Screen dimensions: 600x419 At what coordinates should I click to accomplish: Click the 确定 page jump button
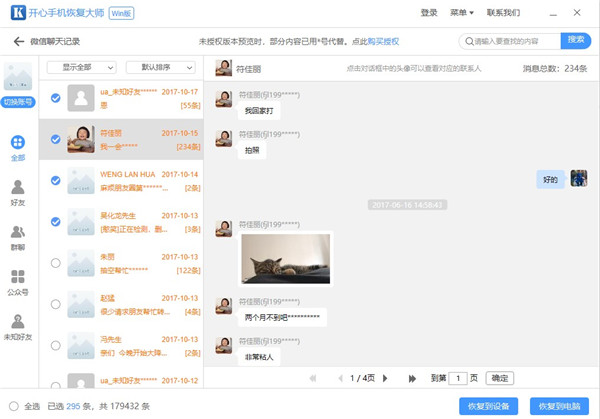coord(500,378)
